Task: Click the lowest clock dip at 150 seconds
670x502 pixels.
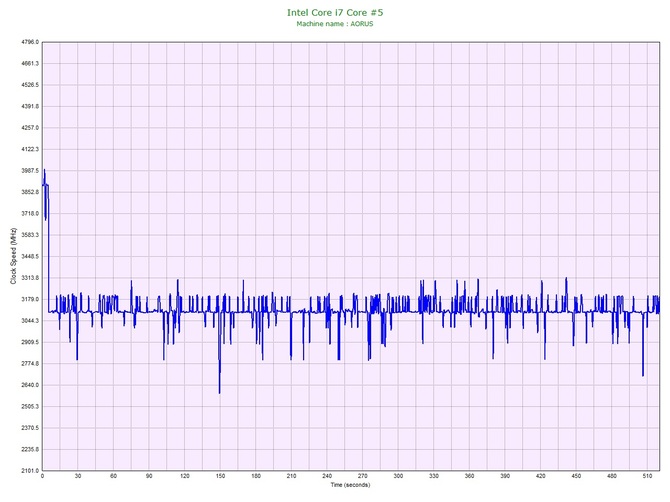Action: pyautogui.click(x=220, y=393)
